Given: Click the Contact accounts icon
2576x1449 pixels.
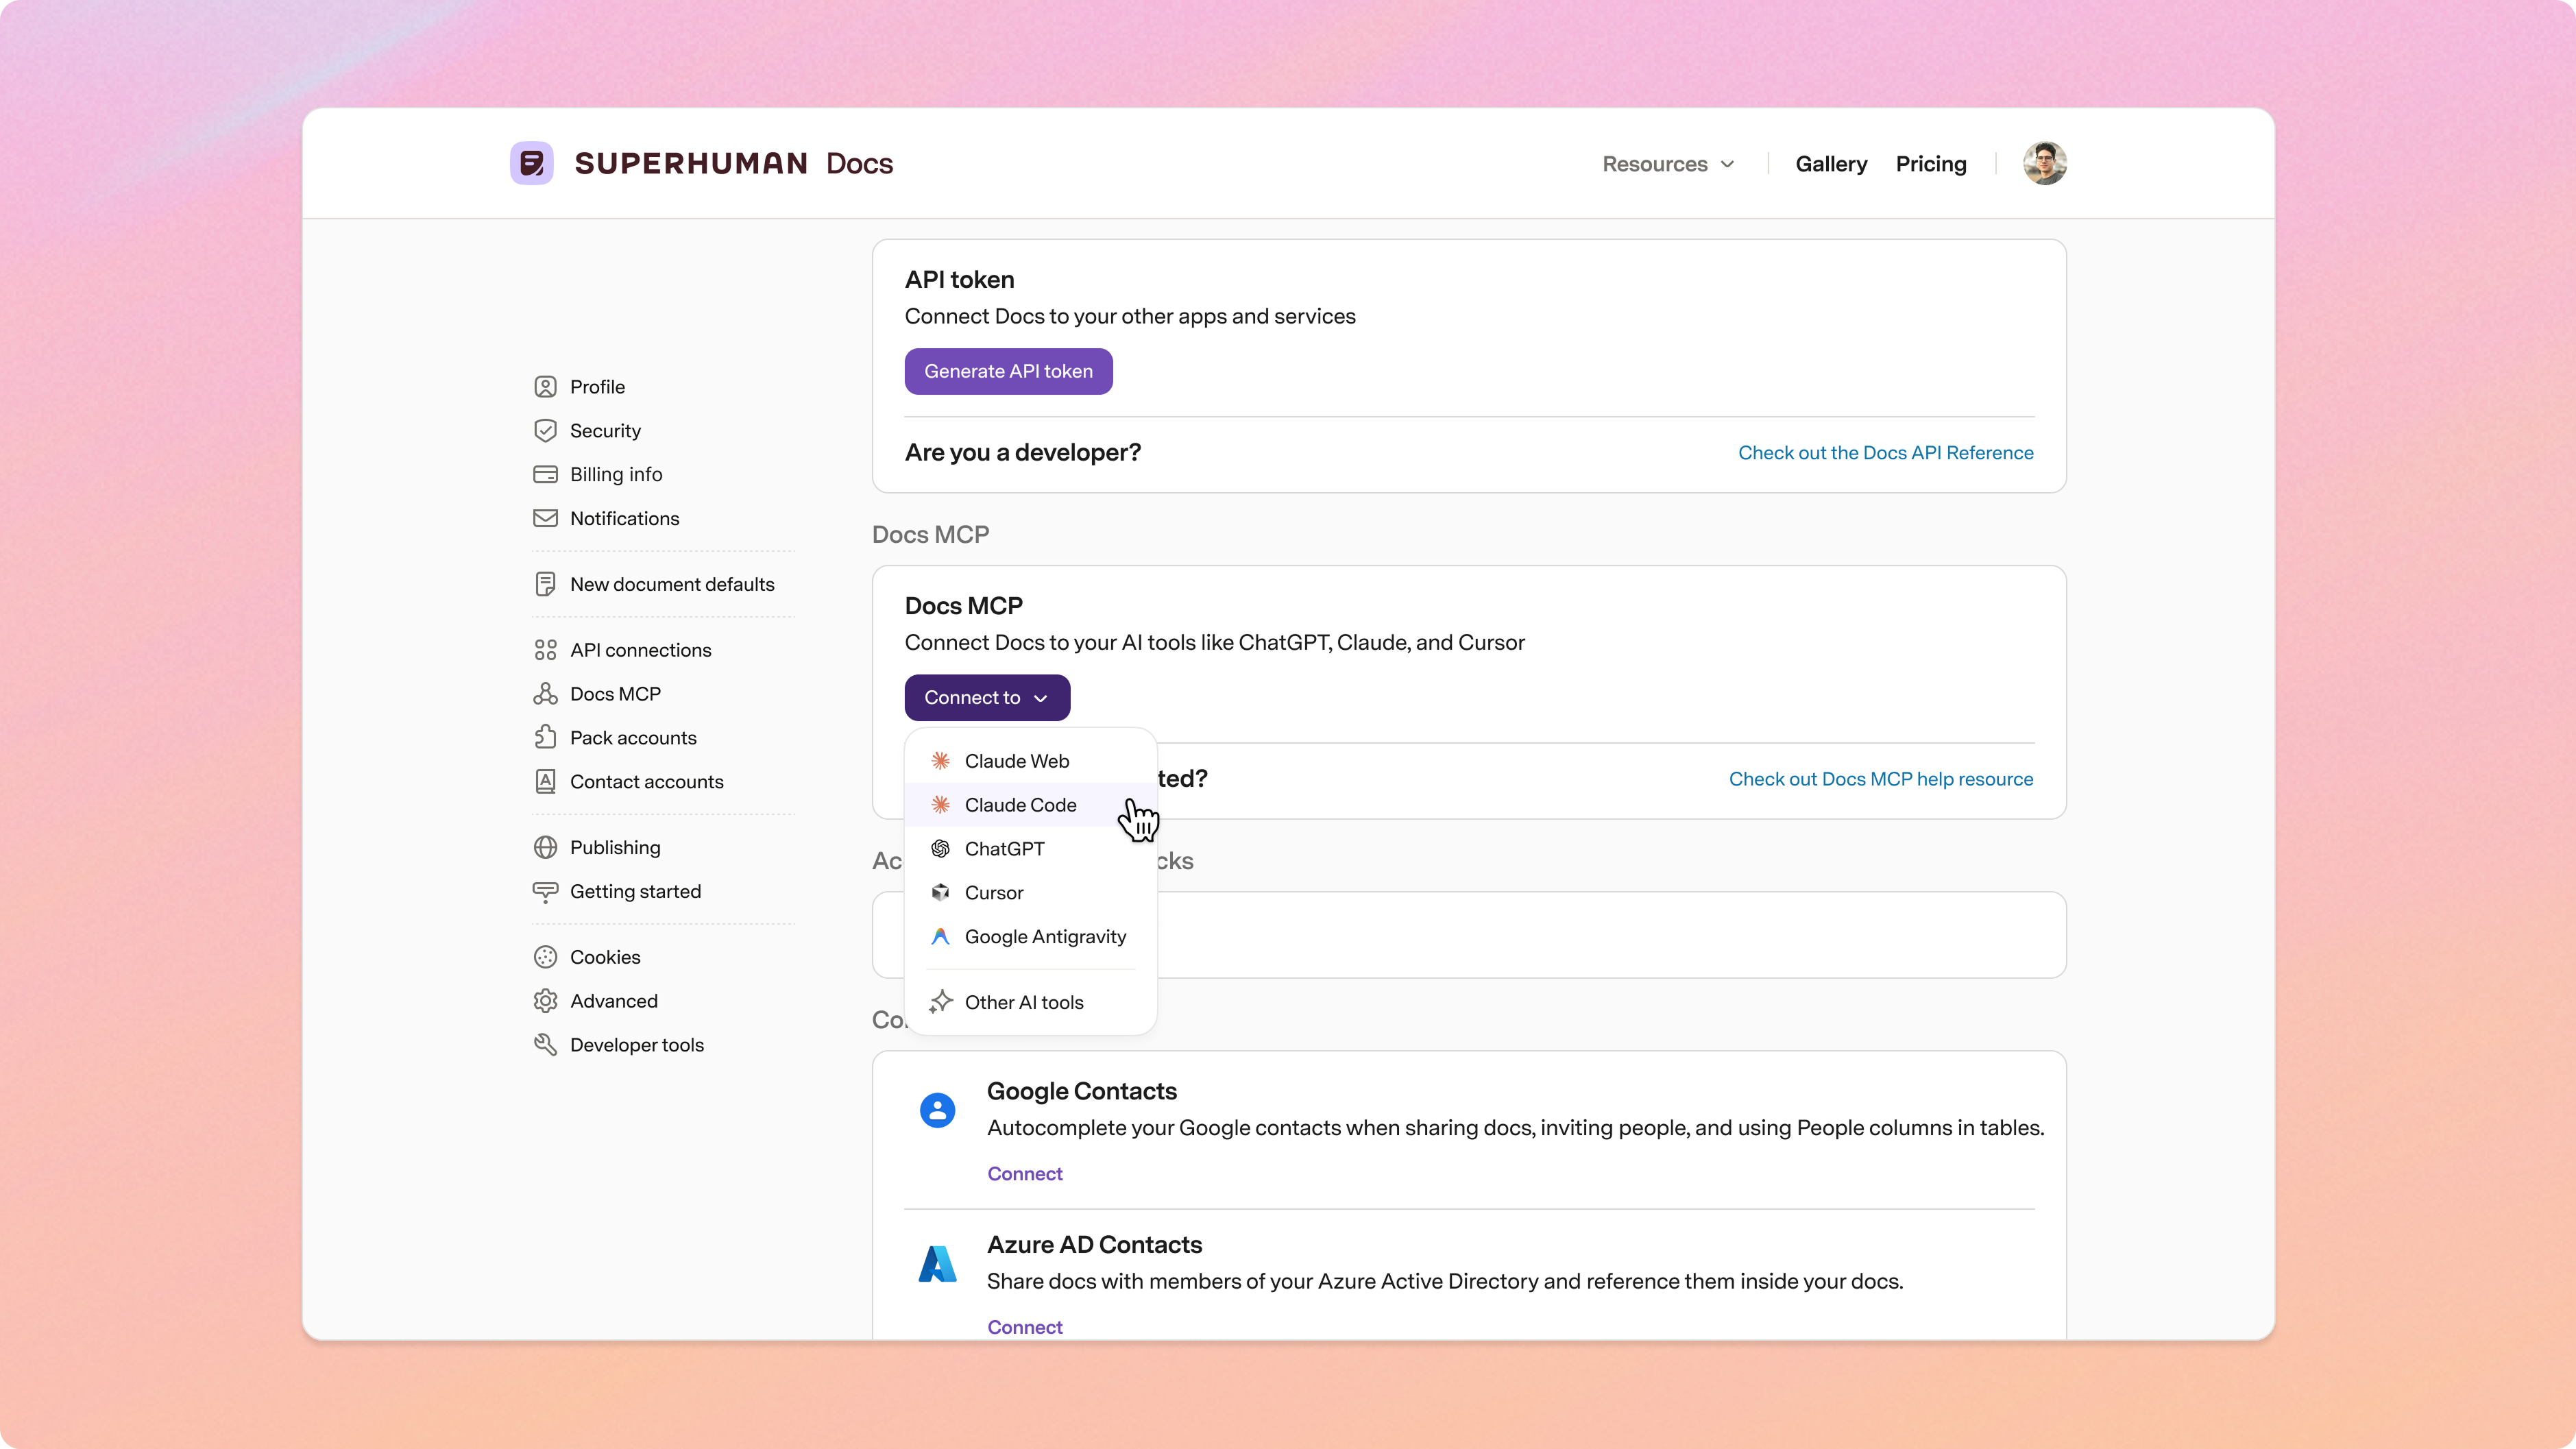Looking at the screenshot, I should 545,782.
